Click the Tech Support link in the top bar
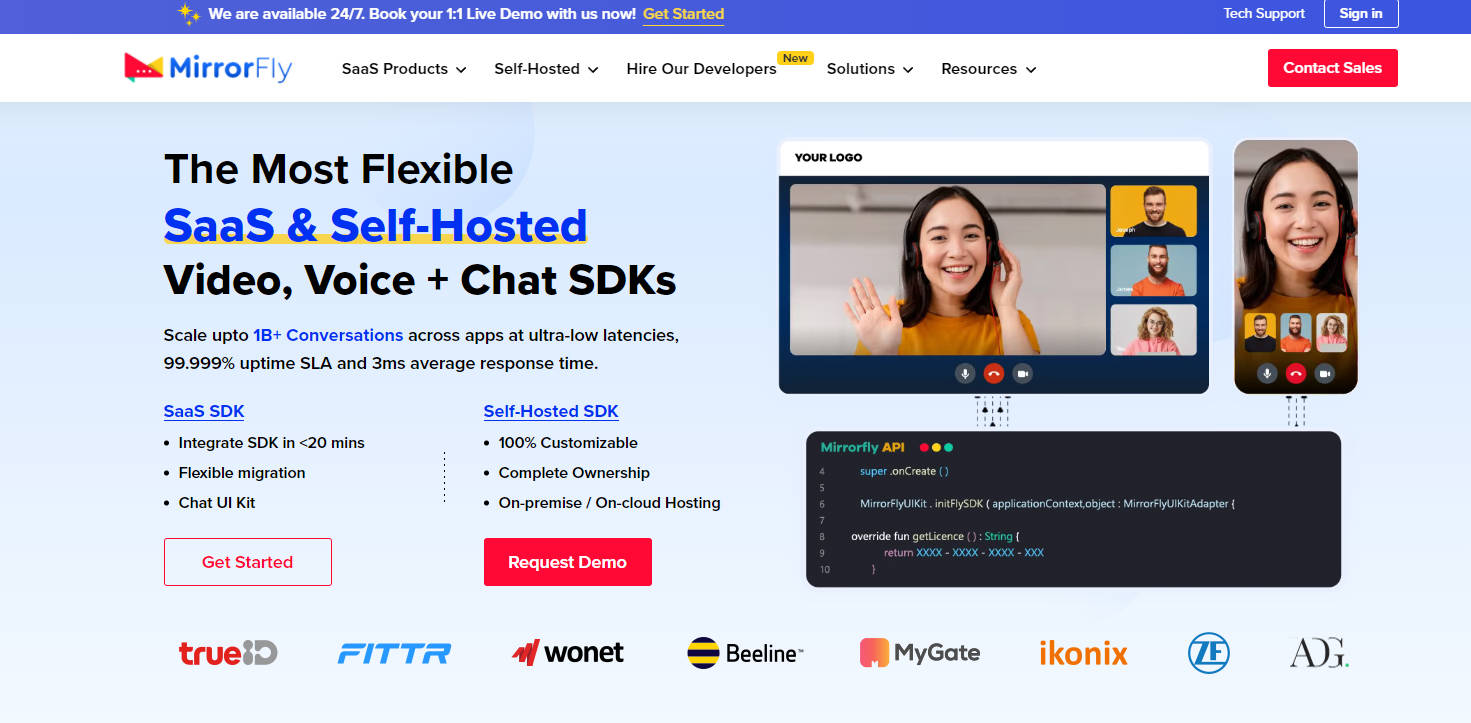The height and width of the screenshot is (723, 1471). (x=1264, y=13)
